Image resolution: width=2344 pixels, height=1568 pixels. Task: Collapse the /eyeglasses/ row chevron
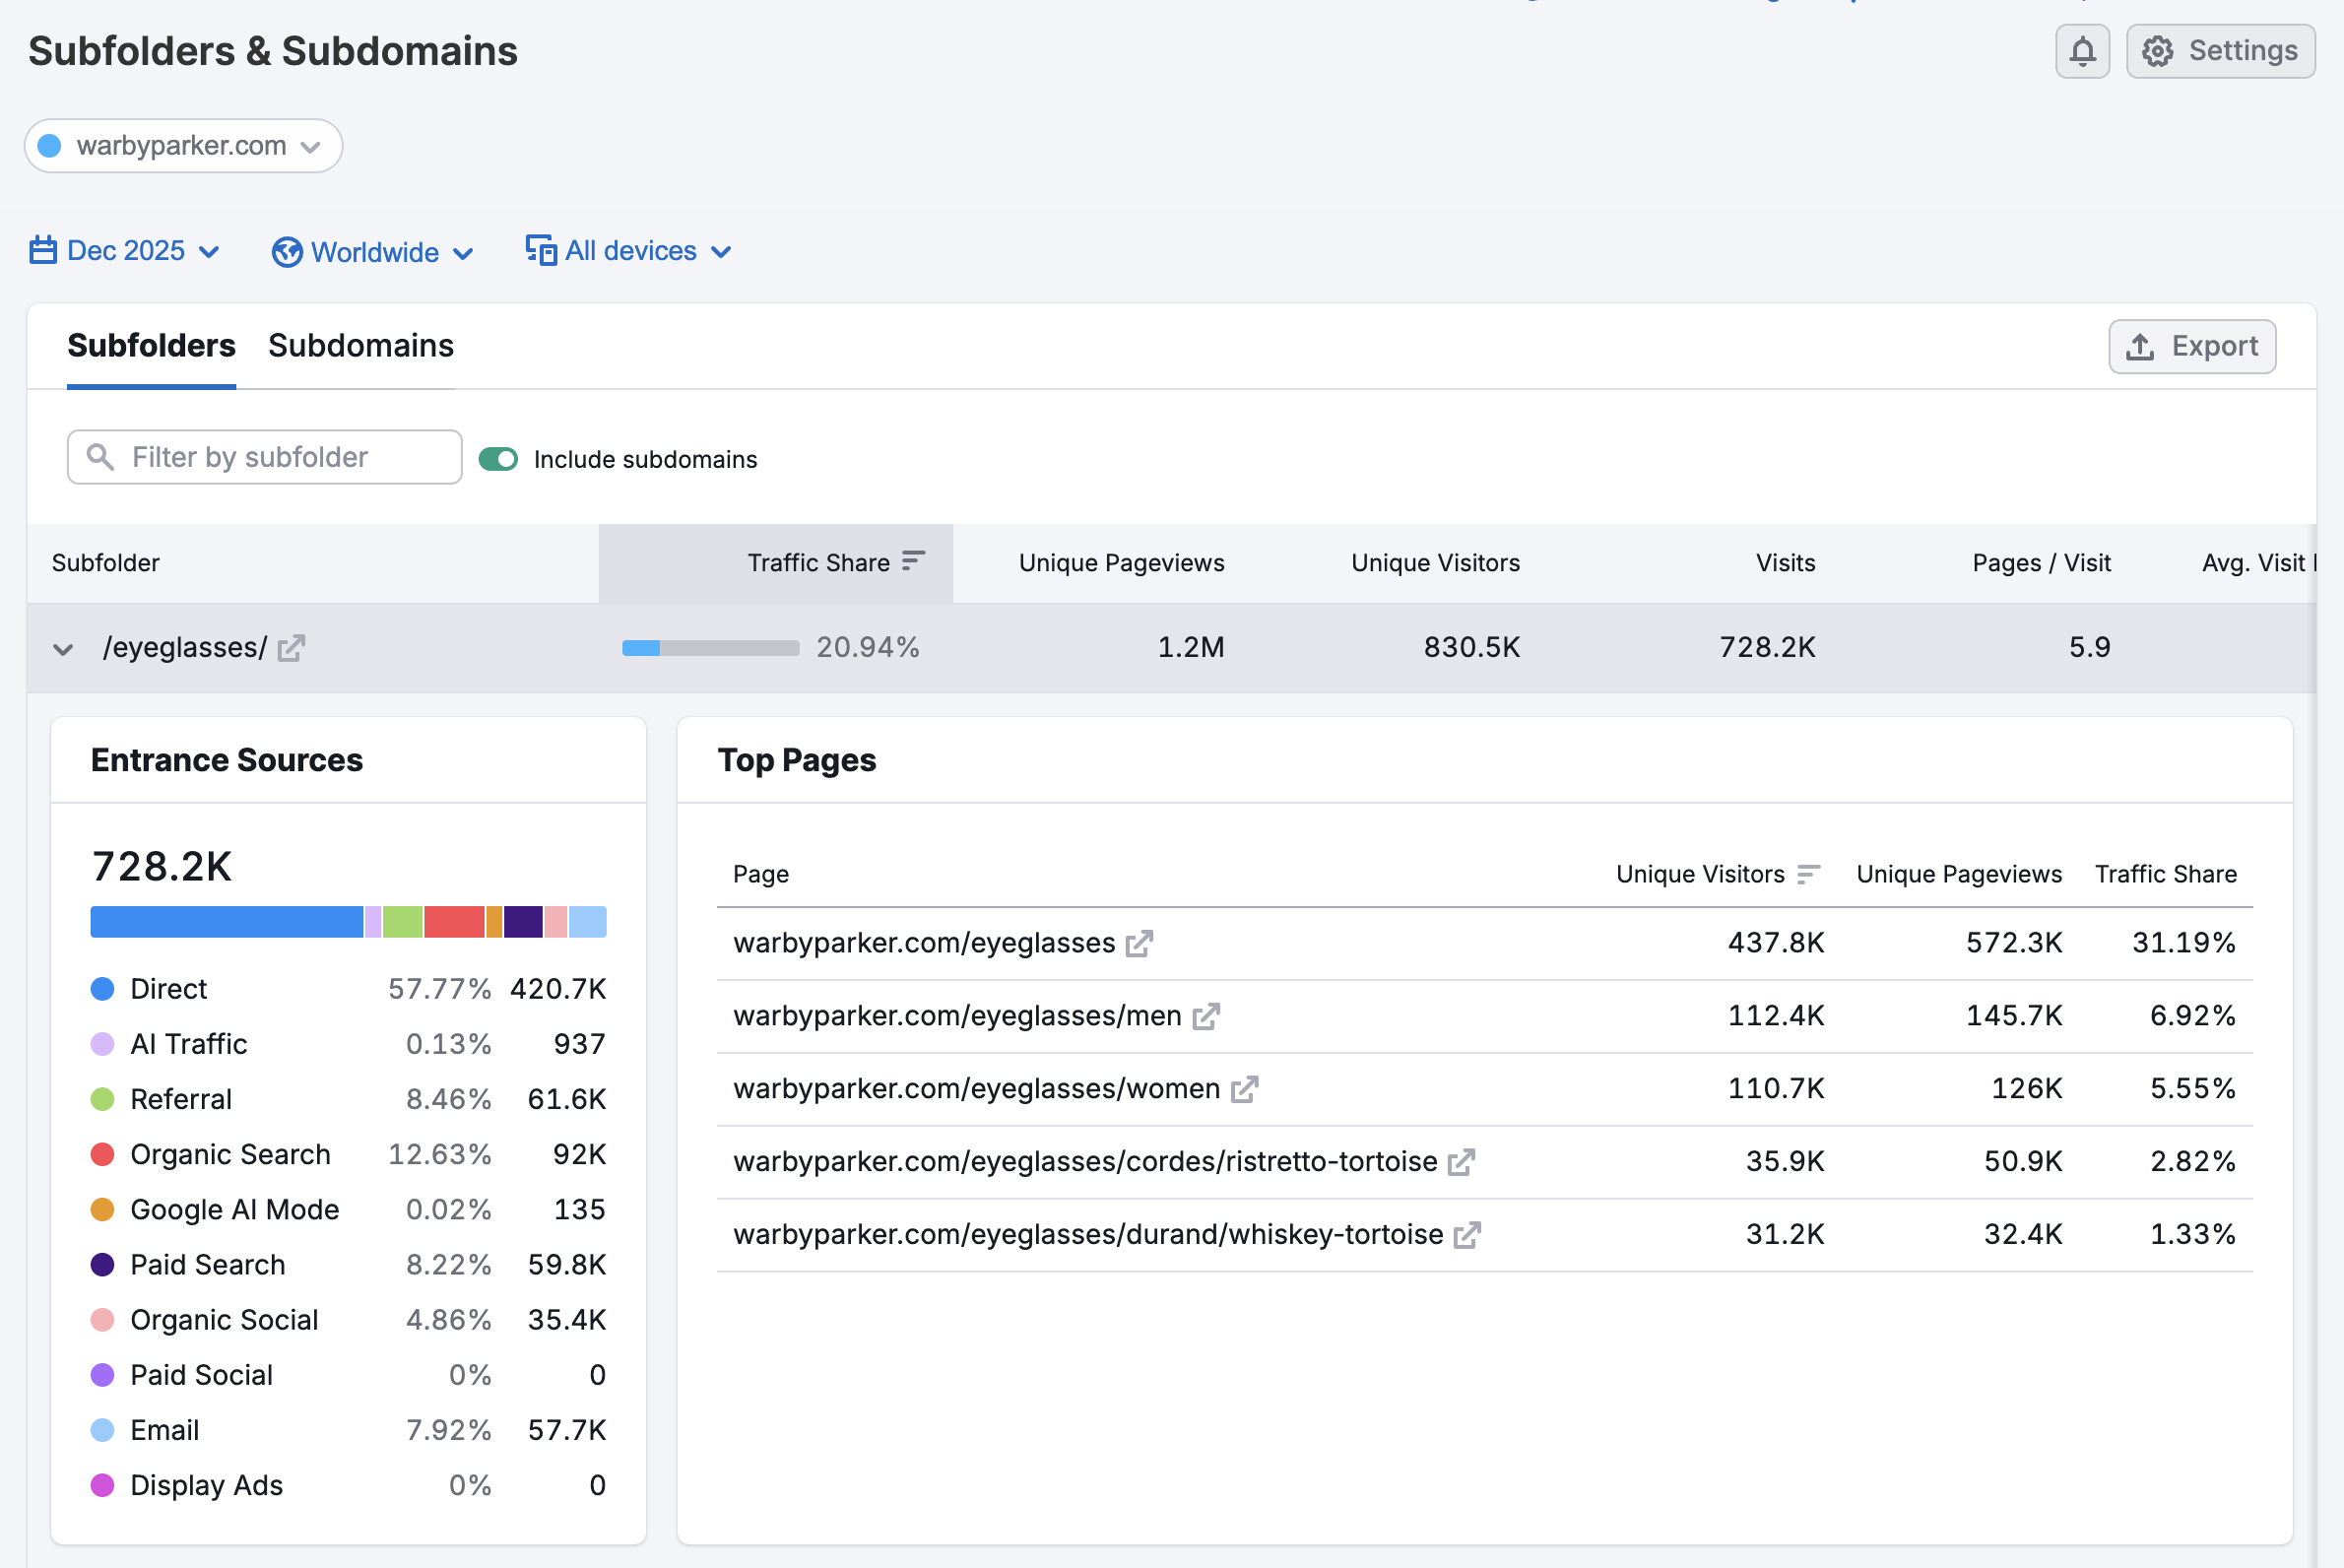click(62, 649)
